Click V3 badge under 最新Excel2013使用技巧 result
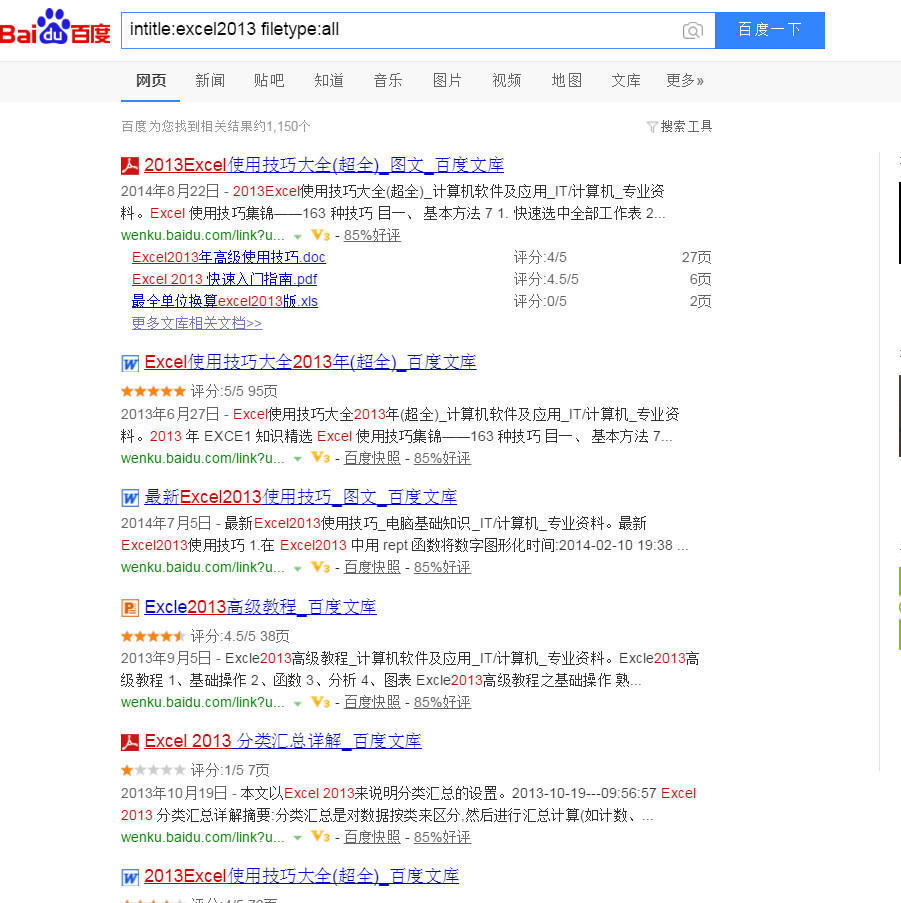The height and width of the screenshot is (903, 901). click(320, 567)
